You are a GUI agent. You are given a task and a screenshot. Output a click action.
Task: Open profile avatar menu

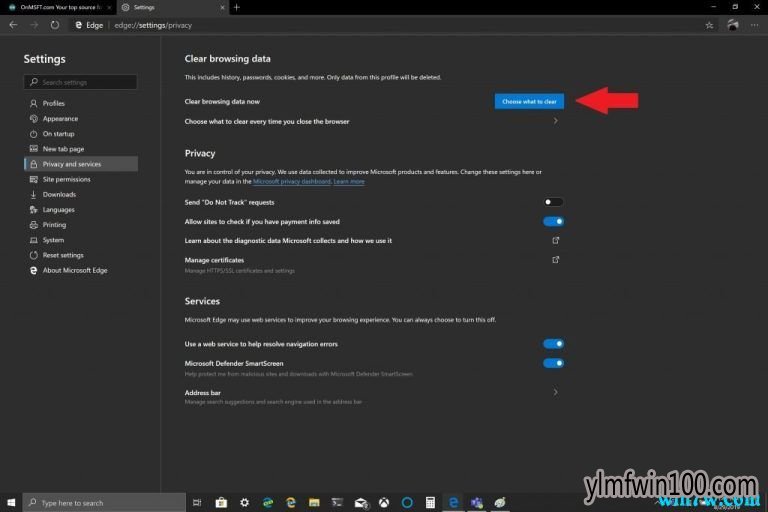click(x=733, y=25)
